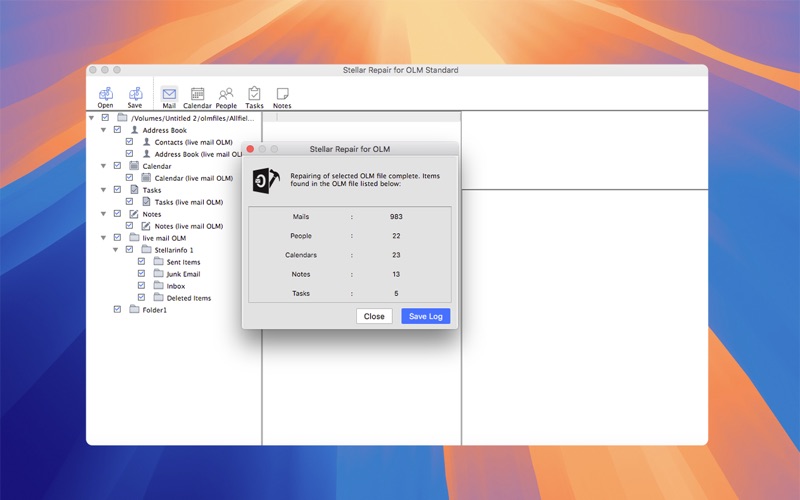800x500 pixels.
Task: Switch to People view icon
Action: point(226,94)
